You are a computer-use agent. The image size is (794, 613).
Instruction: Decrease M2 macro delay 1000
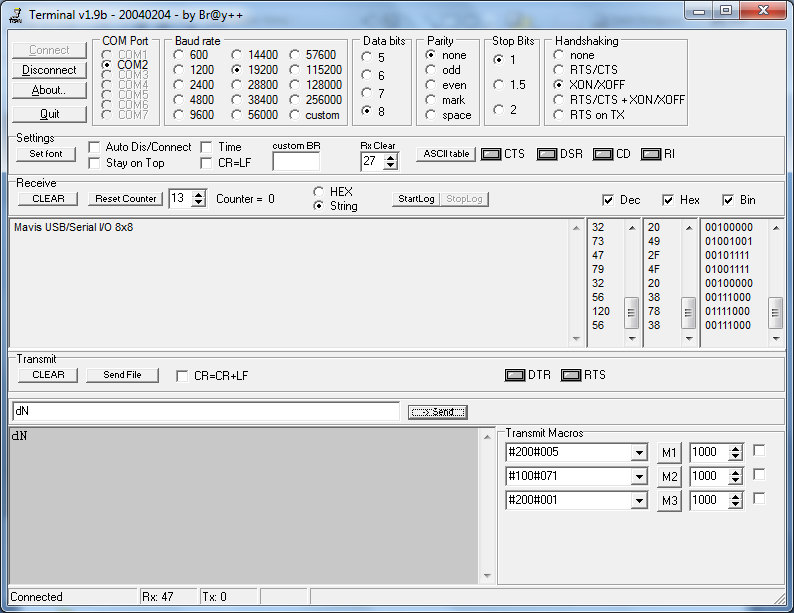click(736, 480)
